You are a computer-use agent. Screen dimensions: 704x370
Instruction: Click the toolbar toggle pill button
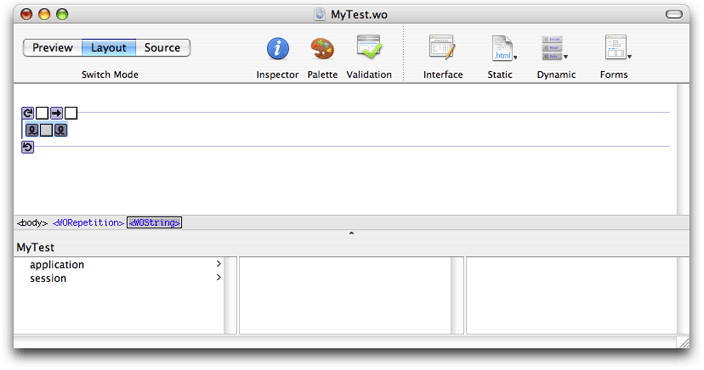(x=674, y=15)
